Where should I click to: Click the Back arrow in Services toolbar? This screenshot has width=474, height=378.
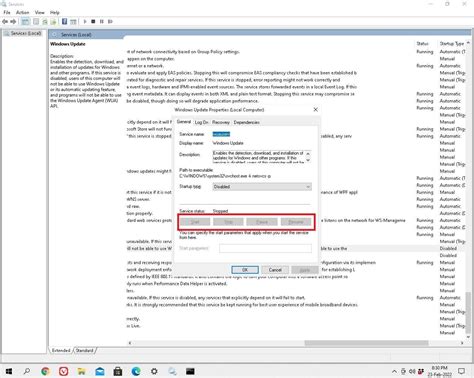click(5, 21)
